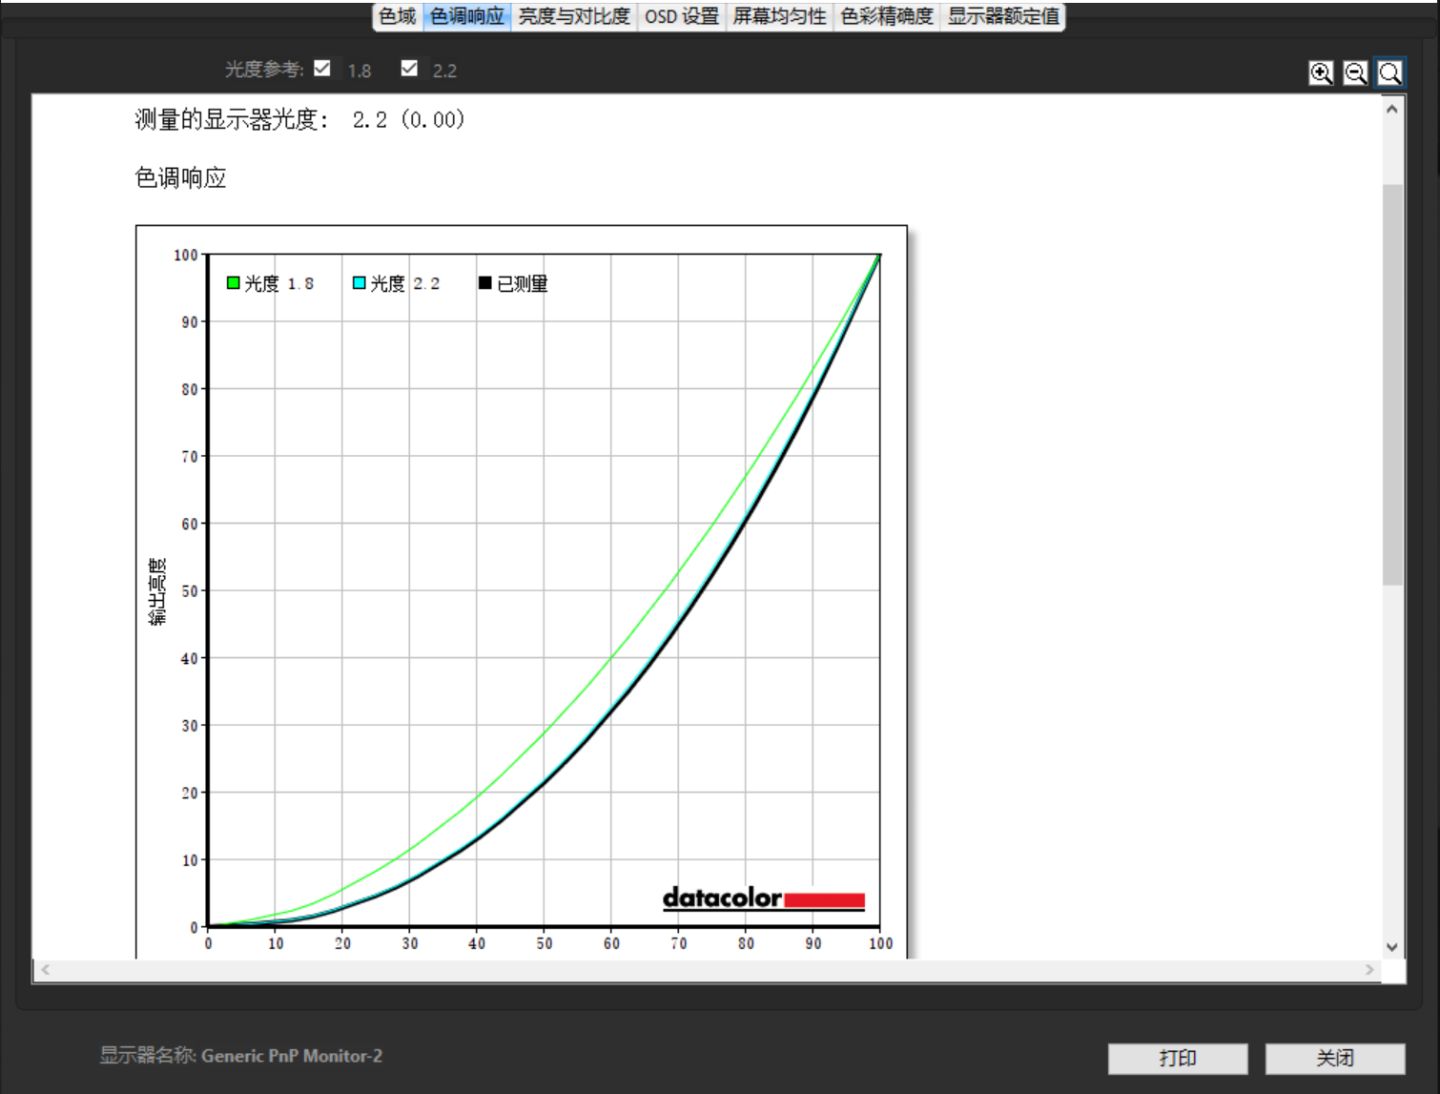
Task: Switch to the 显示器额定值 tab
Action: 1003,16
